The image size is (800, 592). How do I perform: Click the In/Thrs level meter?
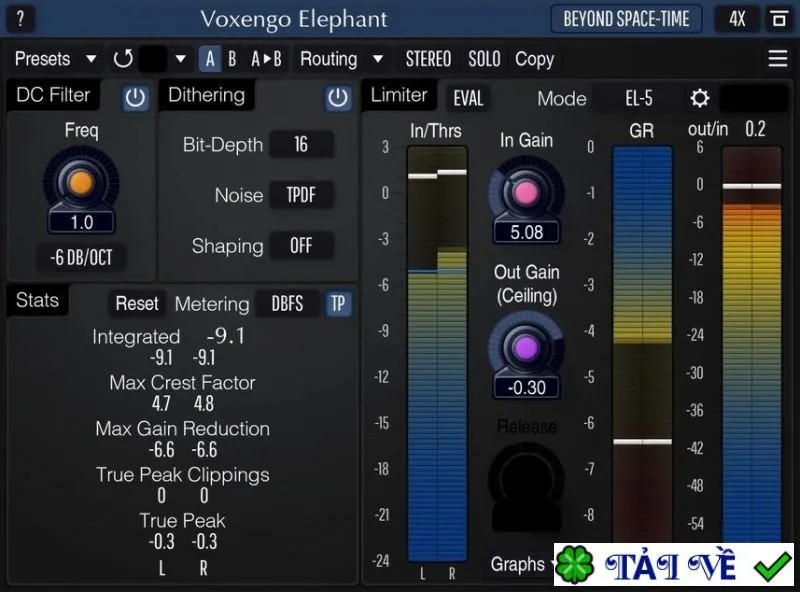[x=437, y=354]
